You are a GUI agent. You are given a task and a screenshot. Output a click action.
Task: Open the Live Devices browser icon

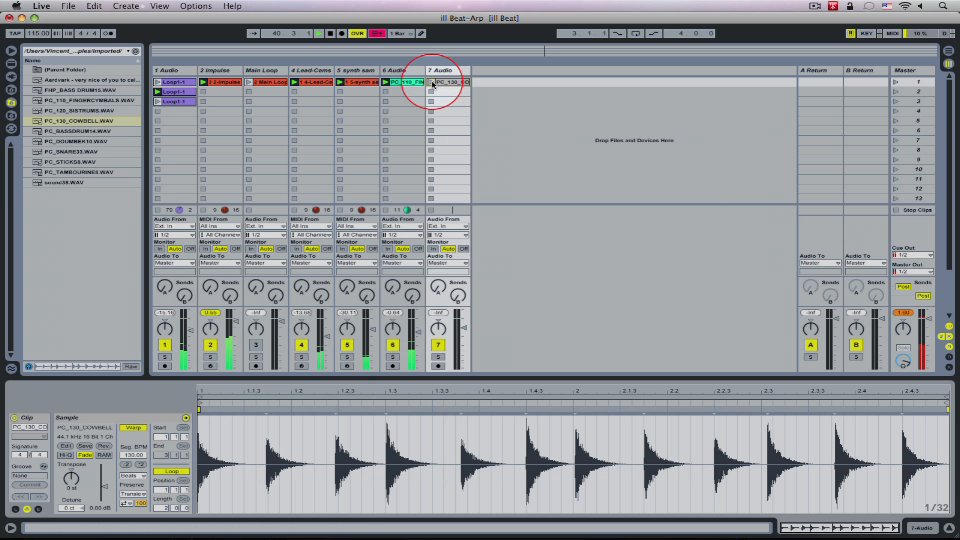10,64
